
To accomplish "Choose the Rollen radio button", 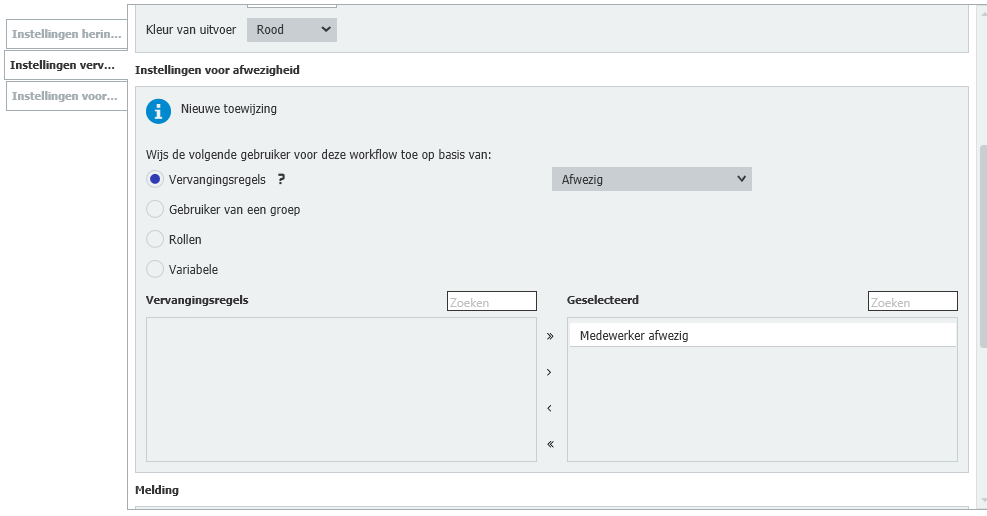I will point(155,240).
